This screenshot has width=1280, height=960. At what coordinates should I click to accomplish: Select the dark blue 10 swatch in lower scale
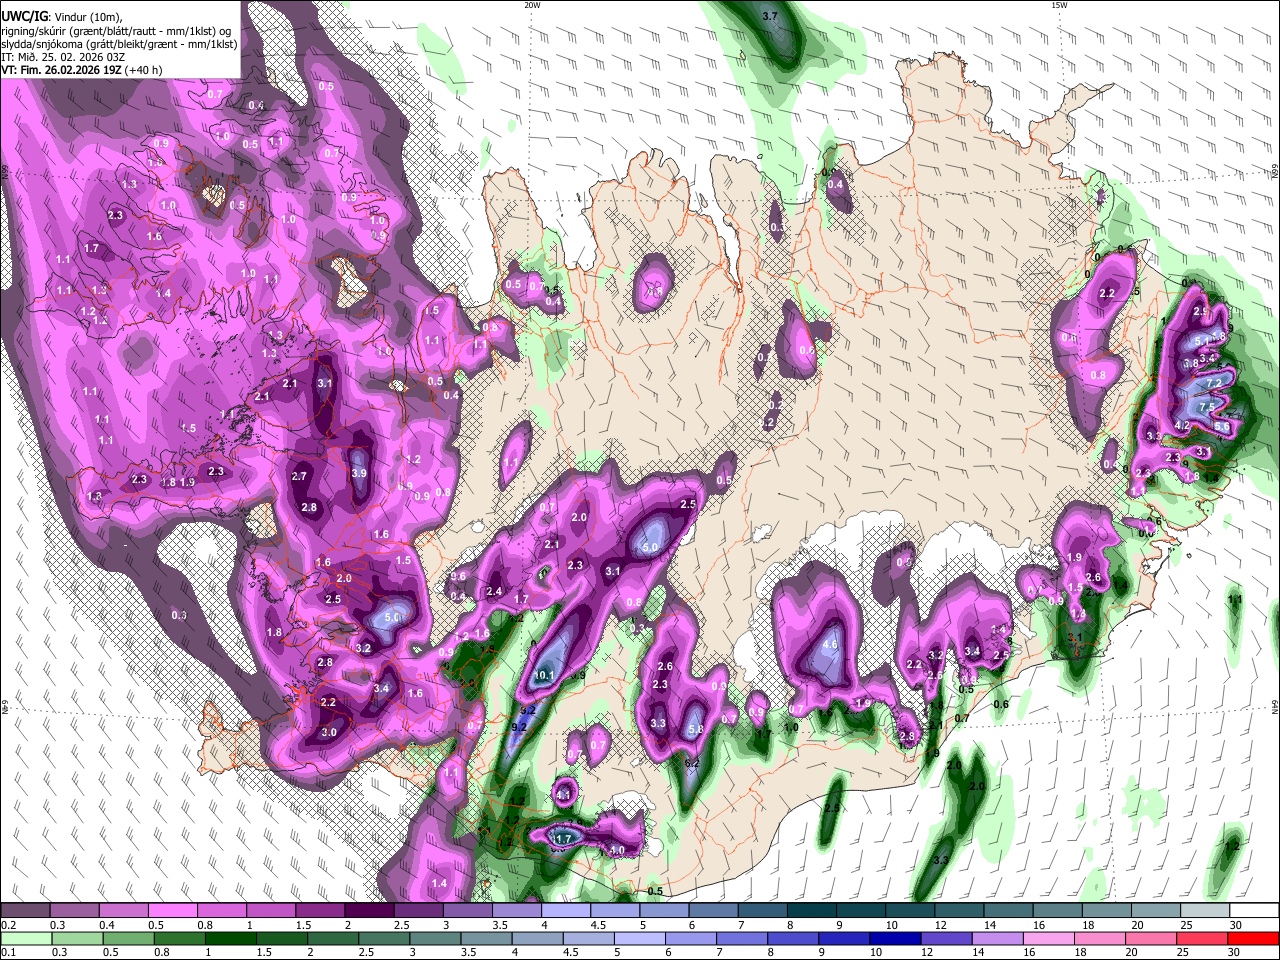895,938
